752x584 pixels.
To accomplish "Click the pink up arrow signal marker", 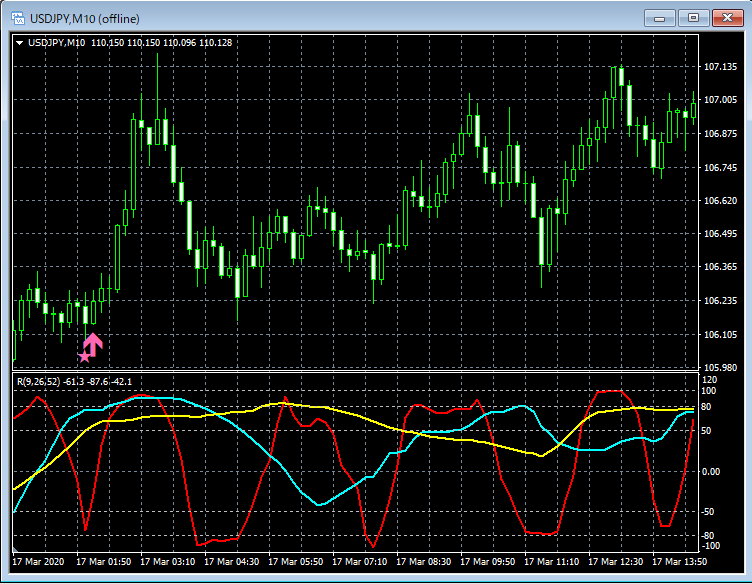I will pos(93,345).
